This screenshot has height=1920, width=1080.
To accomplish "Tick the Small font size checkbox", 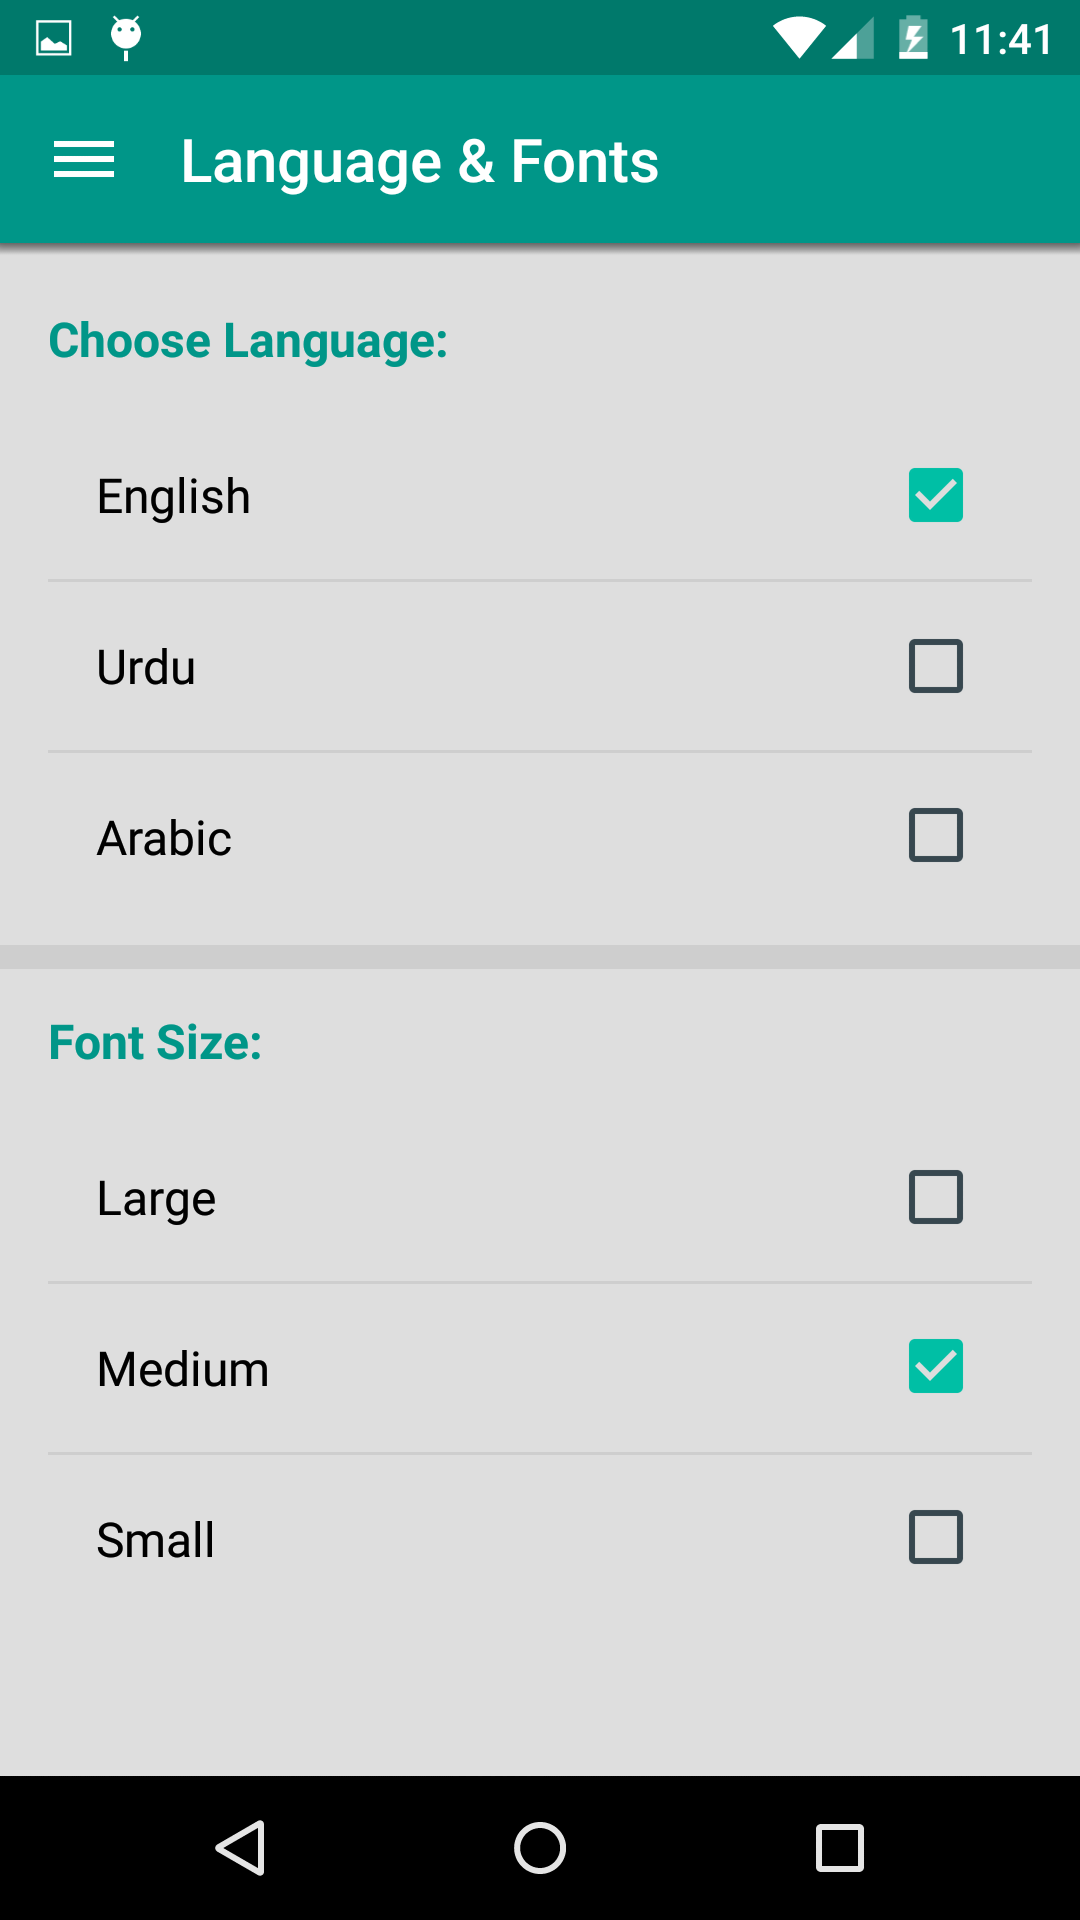I will [x=936, y=1537].
